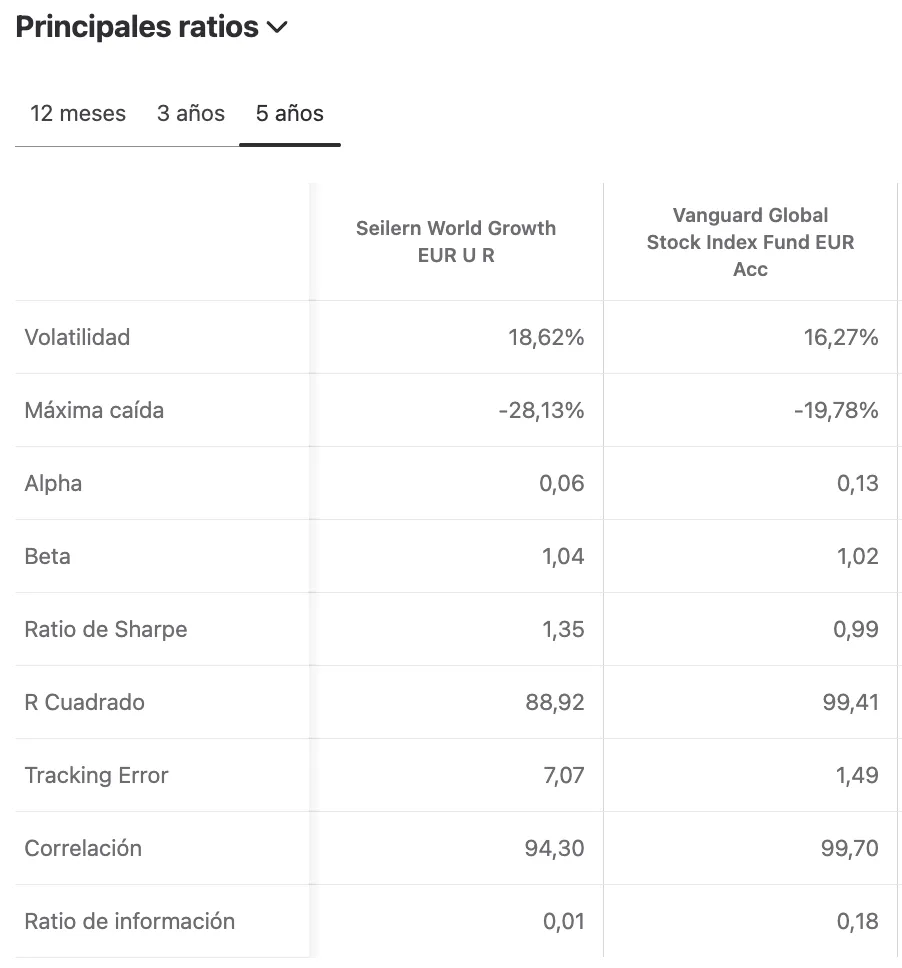Collapse the Principales ratios chevron
Viewport: 902px width, 968px height.
(277, 29)
